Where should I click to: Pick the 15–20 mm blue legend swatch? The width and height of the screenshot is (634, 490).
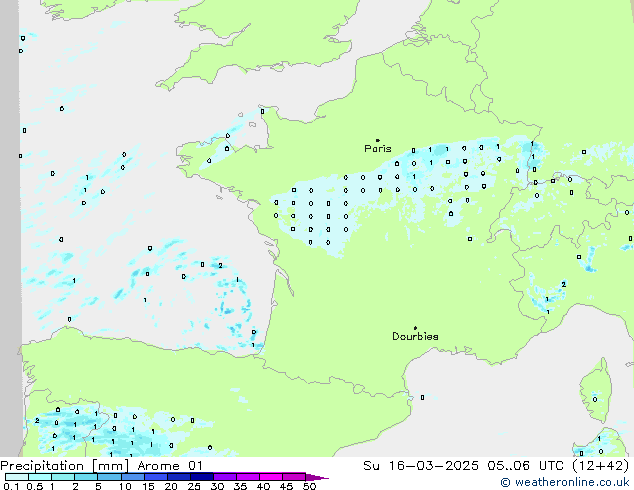pos(155,477)
